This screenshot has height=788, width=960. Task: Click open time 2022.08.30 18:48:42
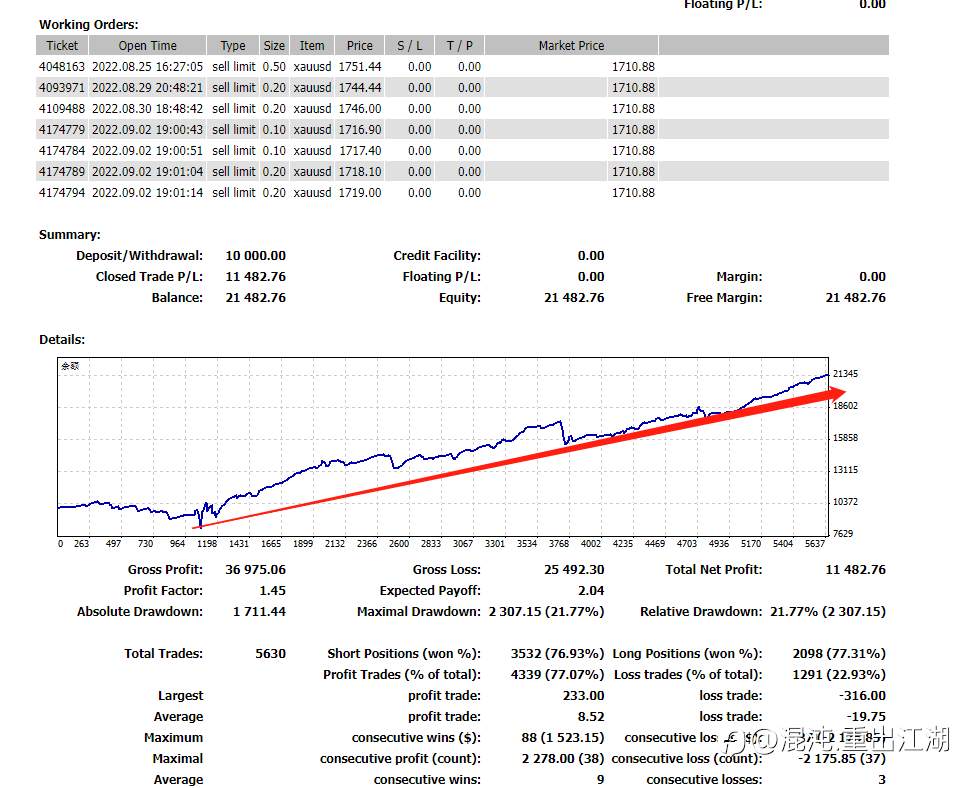click(x=148, y=108)
